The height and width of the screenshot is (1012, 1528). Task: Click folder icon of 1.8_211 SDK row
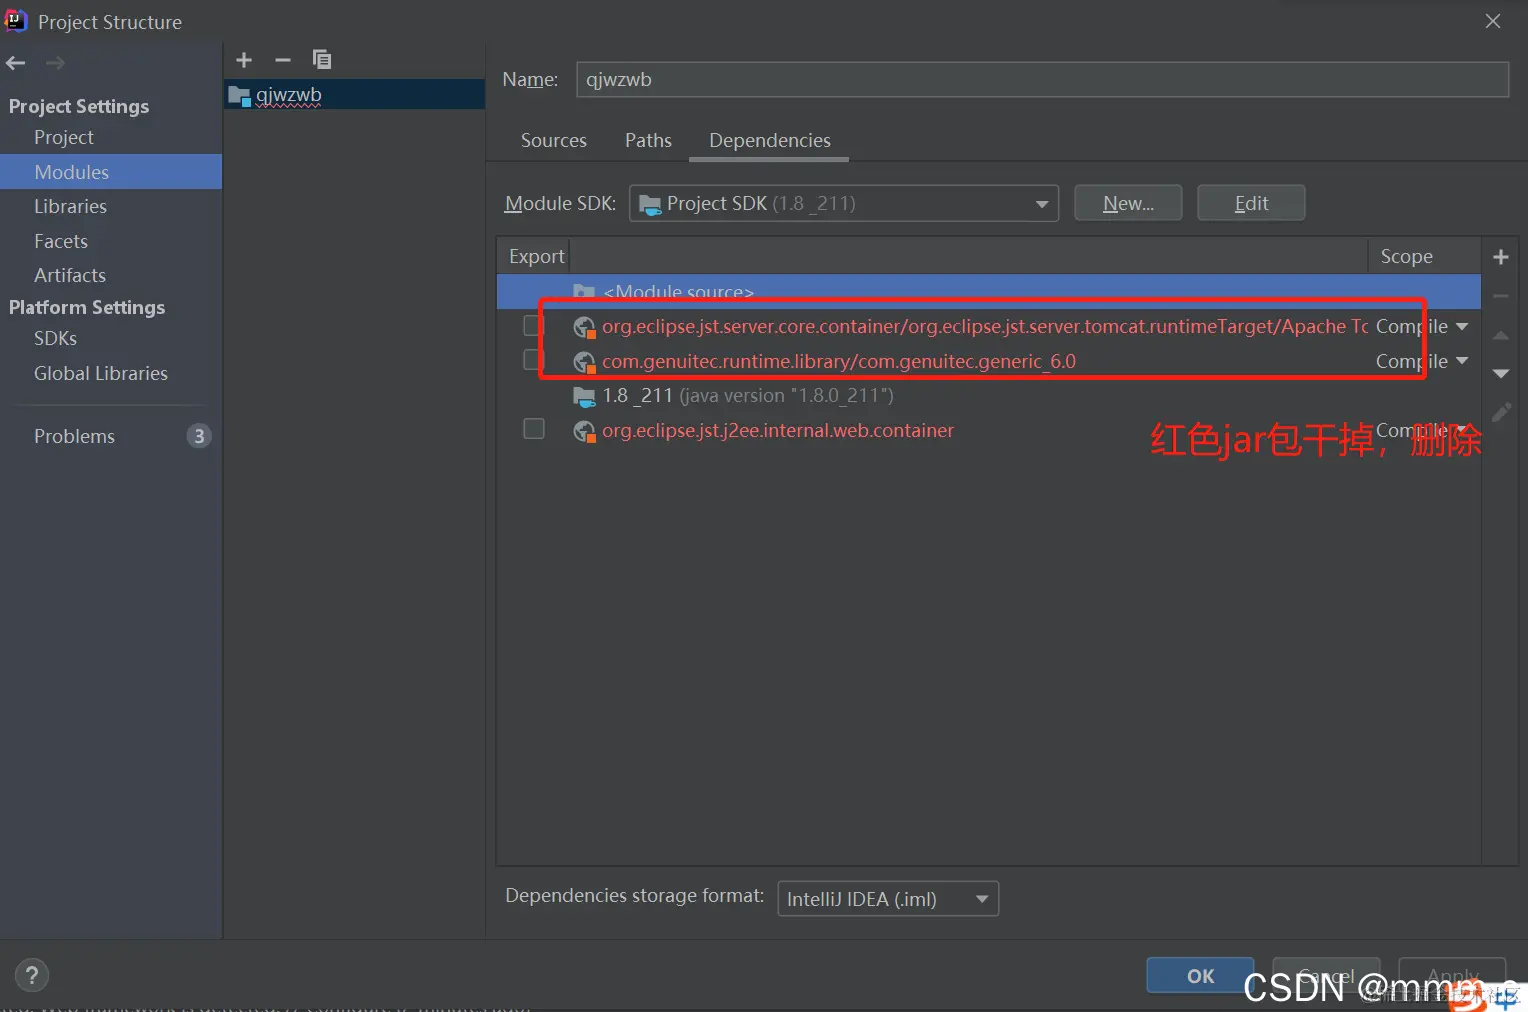584,396
